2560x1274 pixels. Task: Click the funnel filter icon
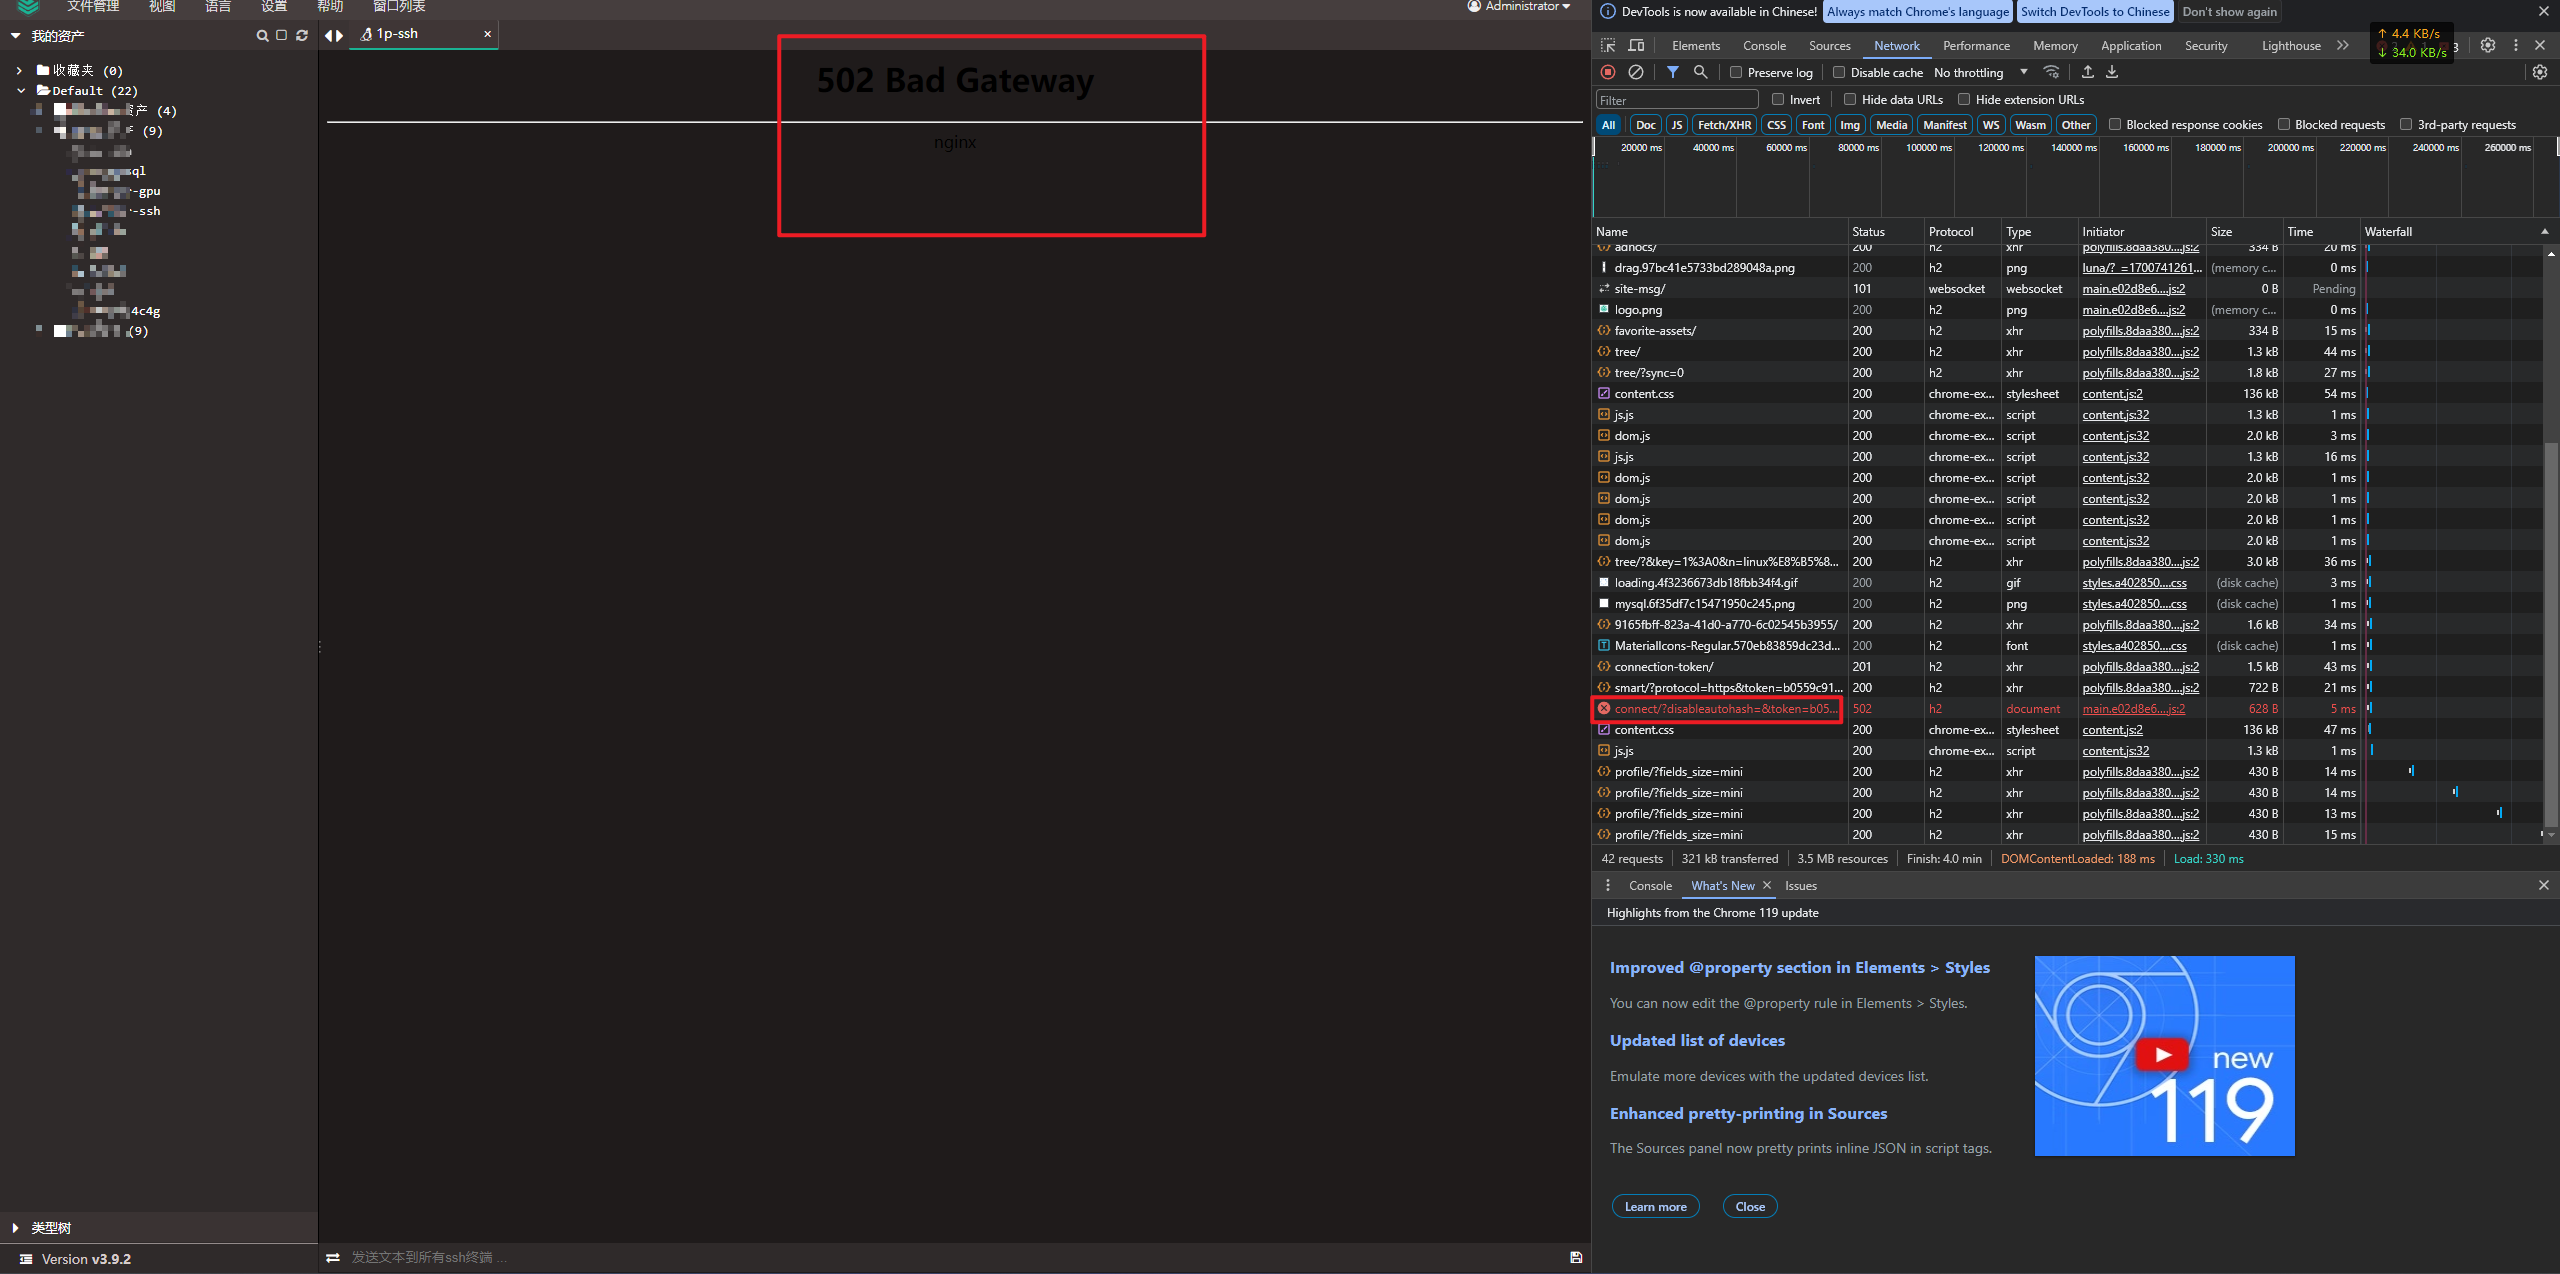click(1672, 72)
